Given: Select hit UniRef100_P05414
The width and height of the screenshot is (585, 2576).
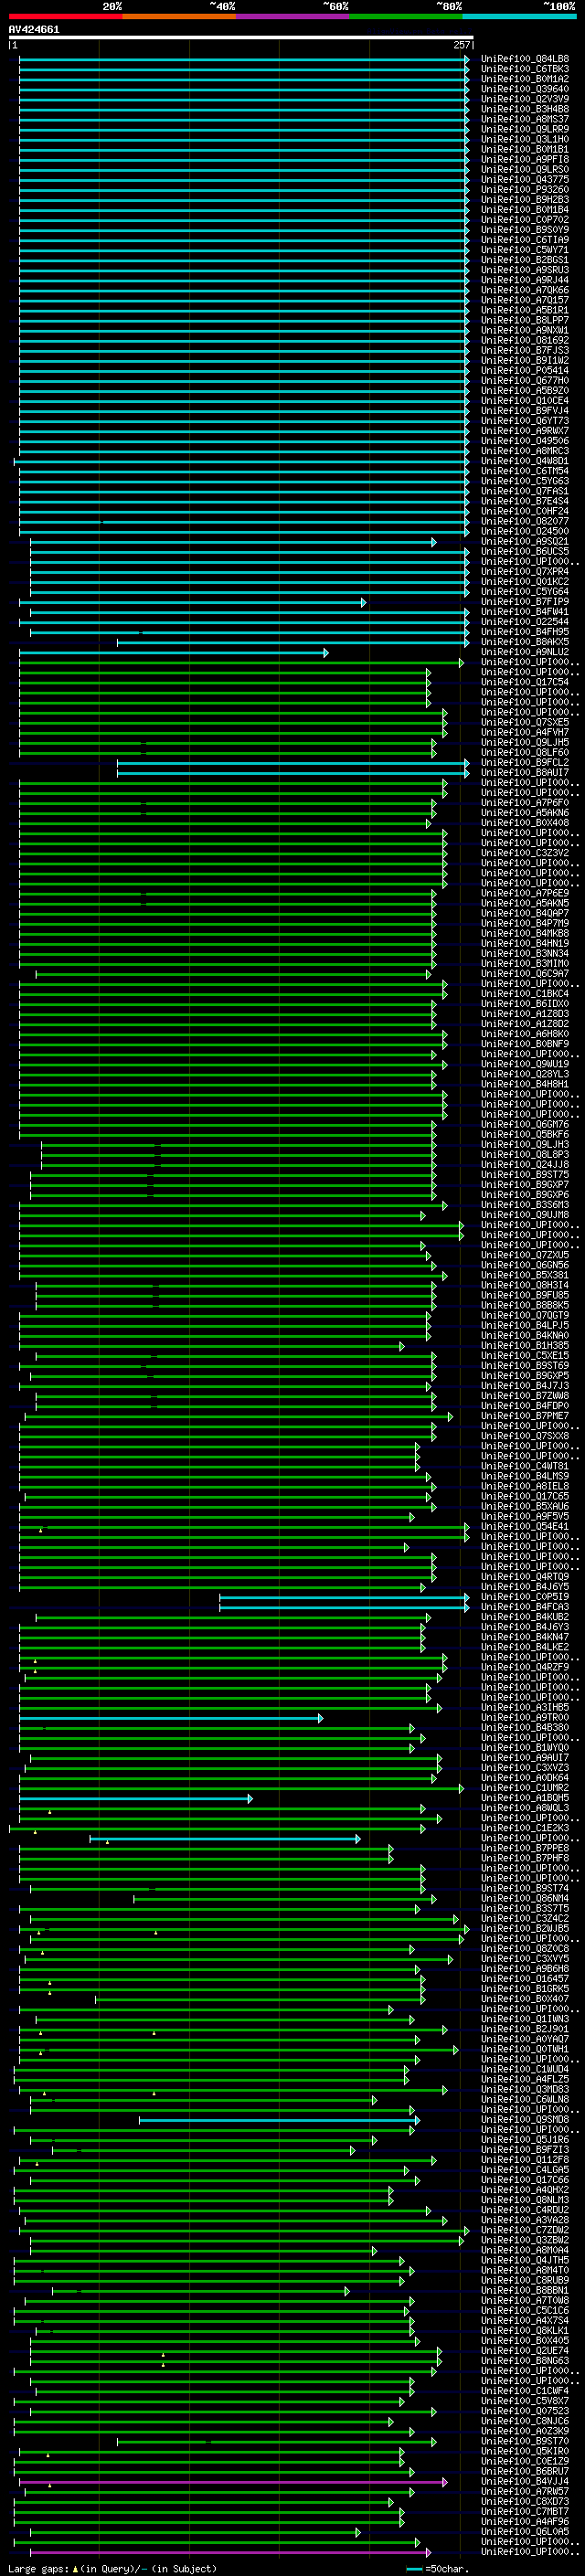Looking at the screenshot, I should pos(525,370).
